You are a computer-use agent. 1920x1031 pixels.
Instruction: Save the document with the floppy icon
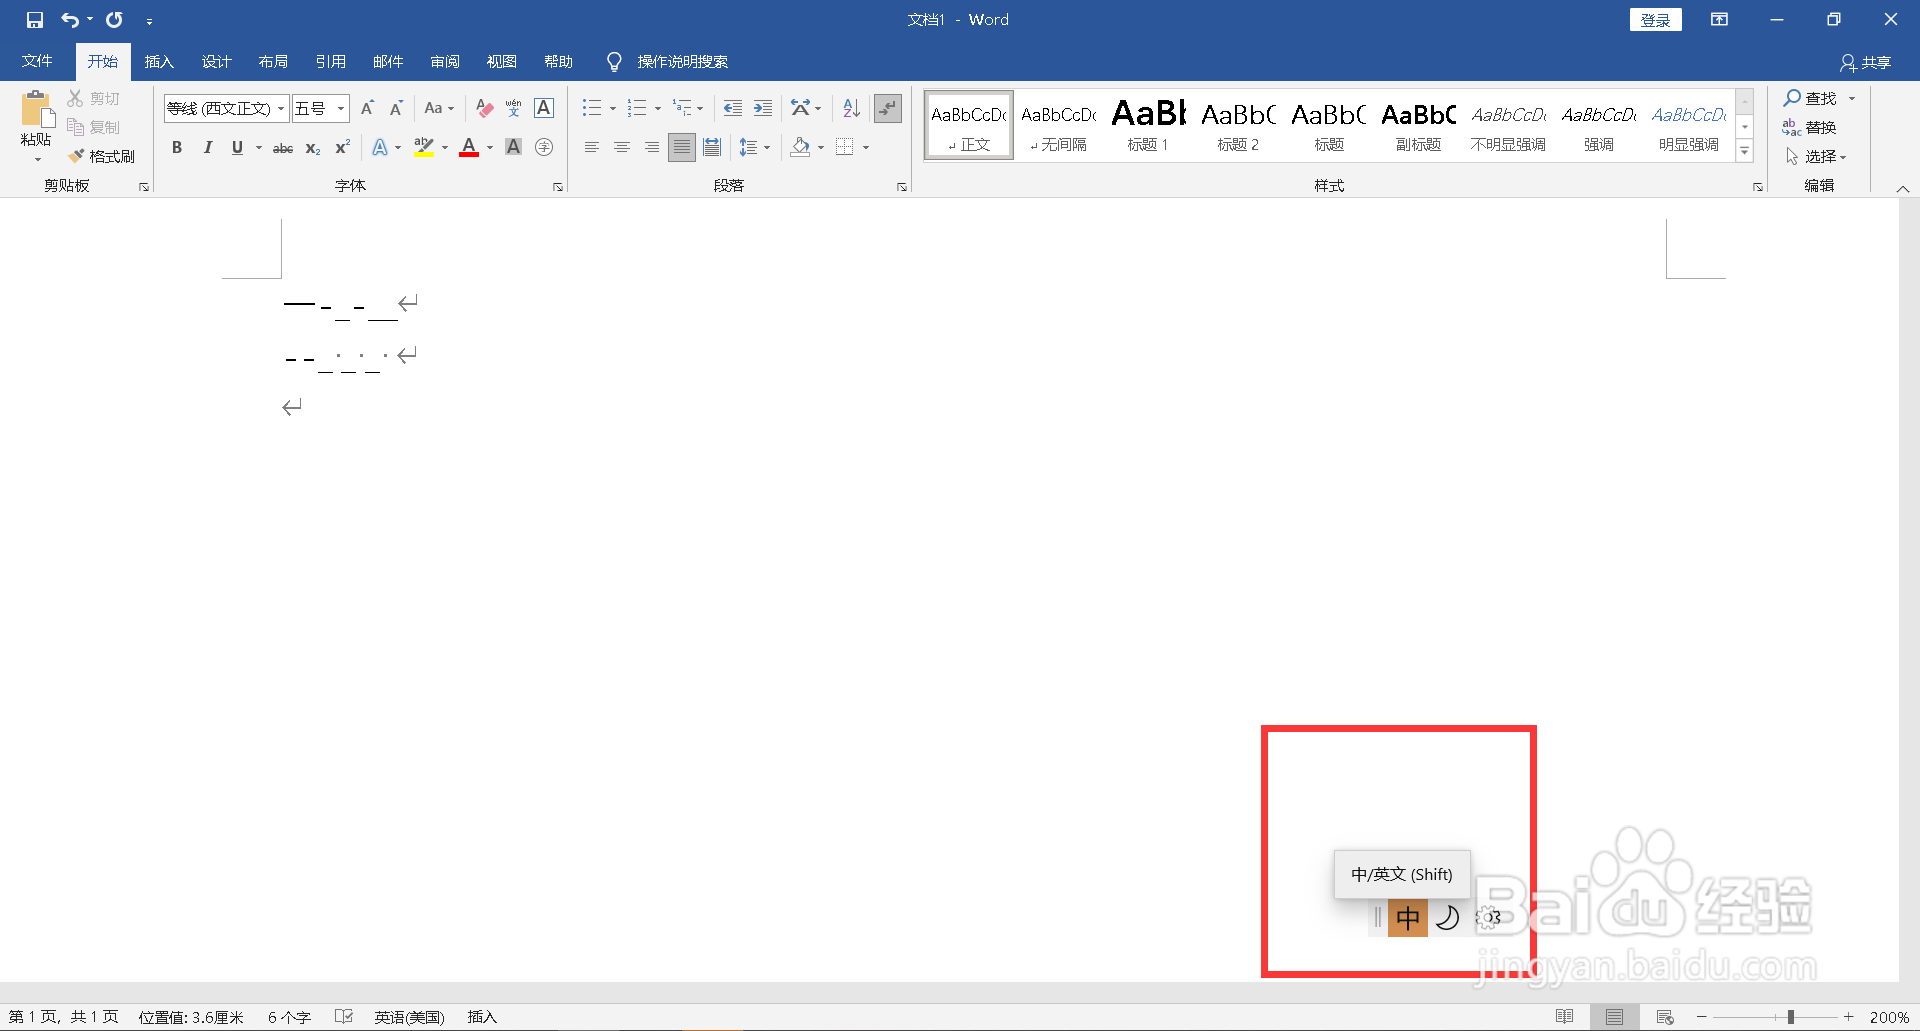35,20
